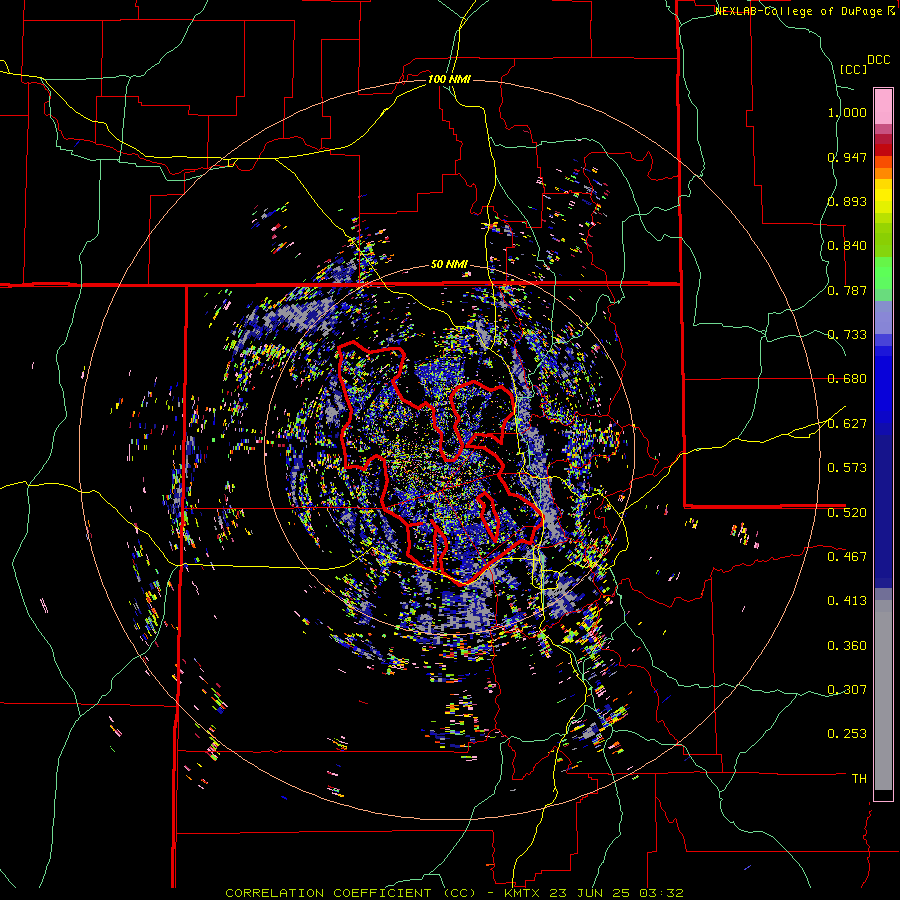
Task: Click the 50 NMI range ring label
Action: pos(449,265)
